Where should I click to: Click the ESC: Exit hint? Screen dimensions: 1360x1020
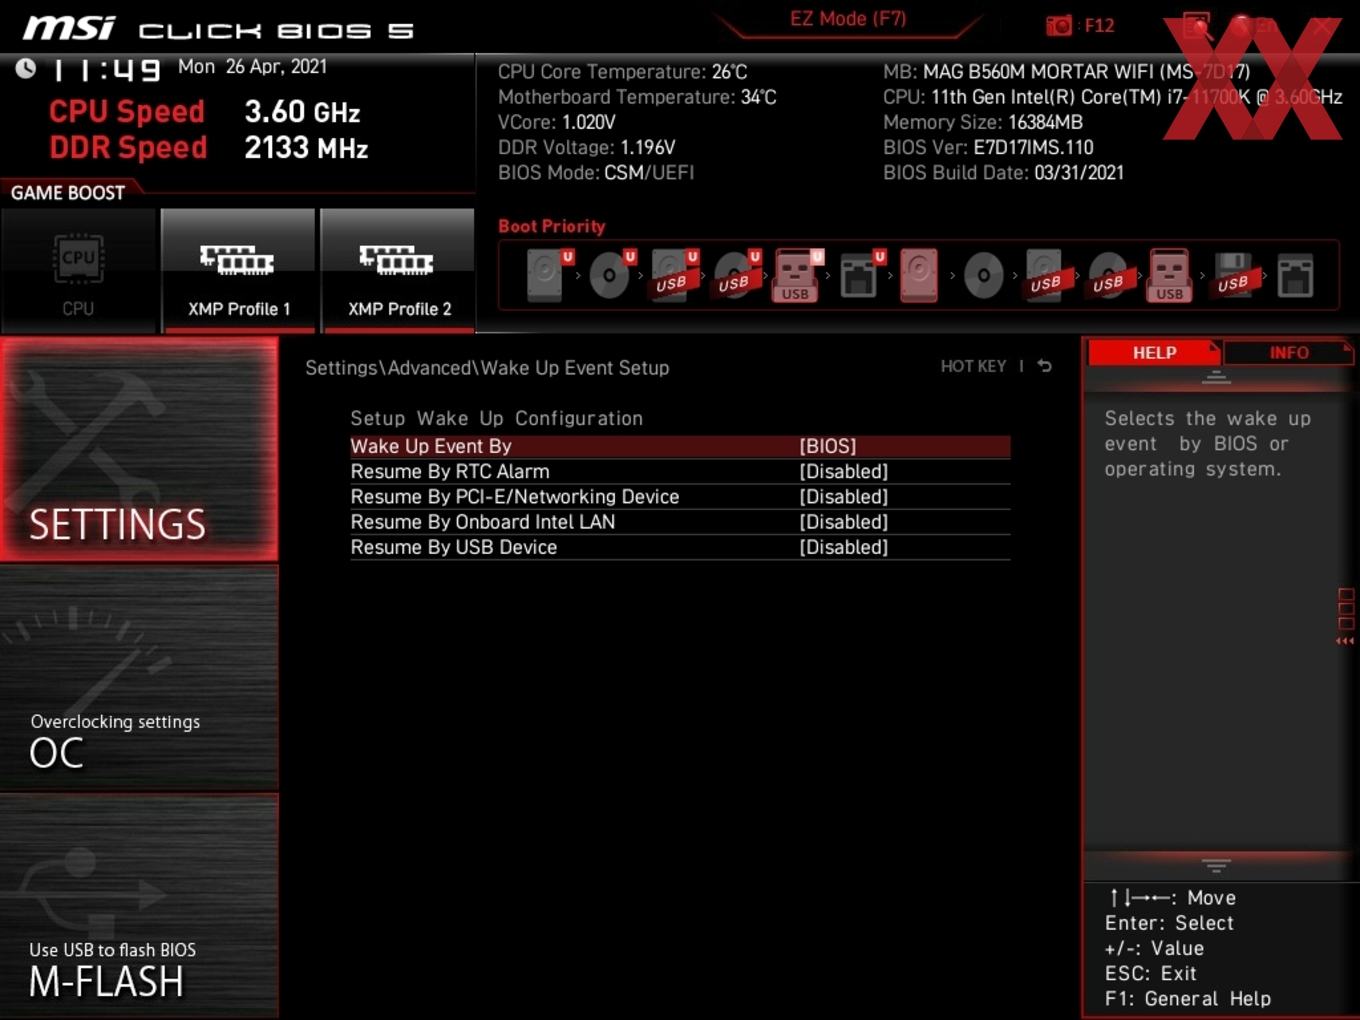[1150, 974]
